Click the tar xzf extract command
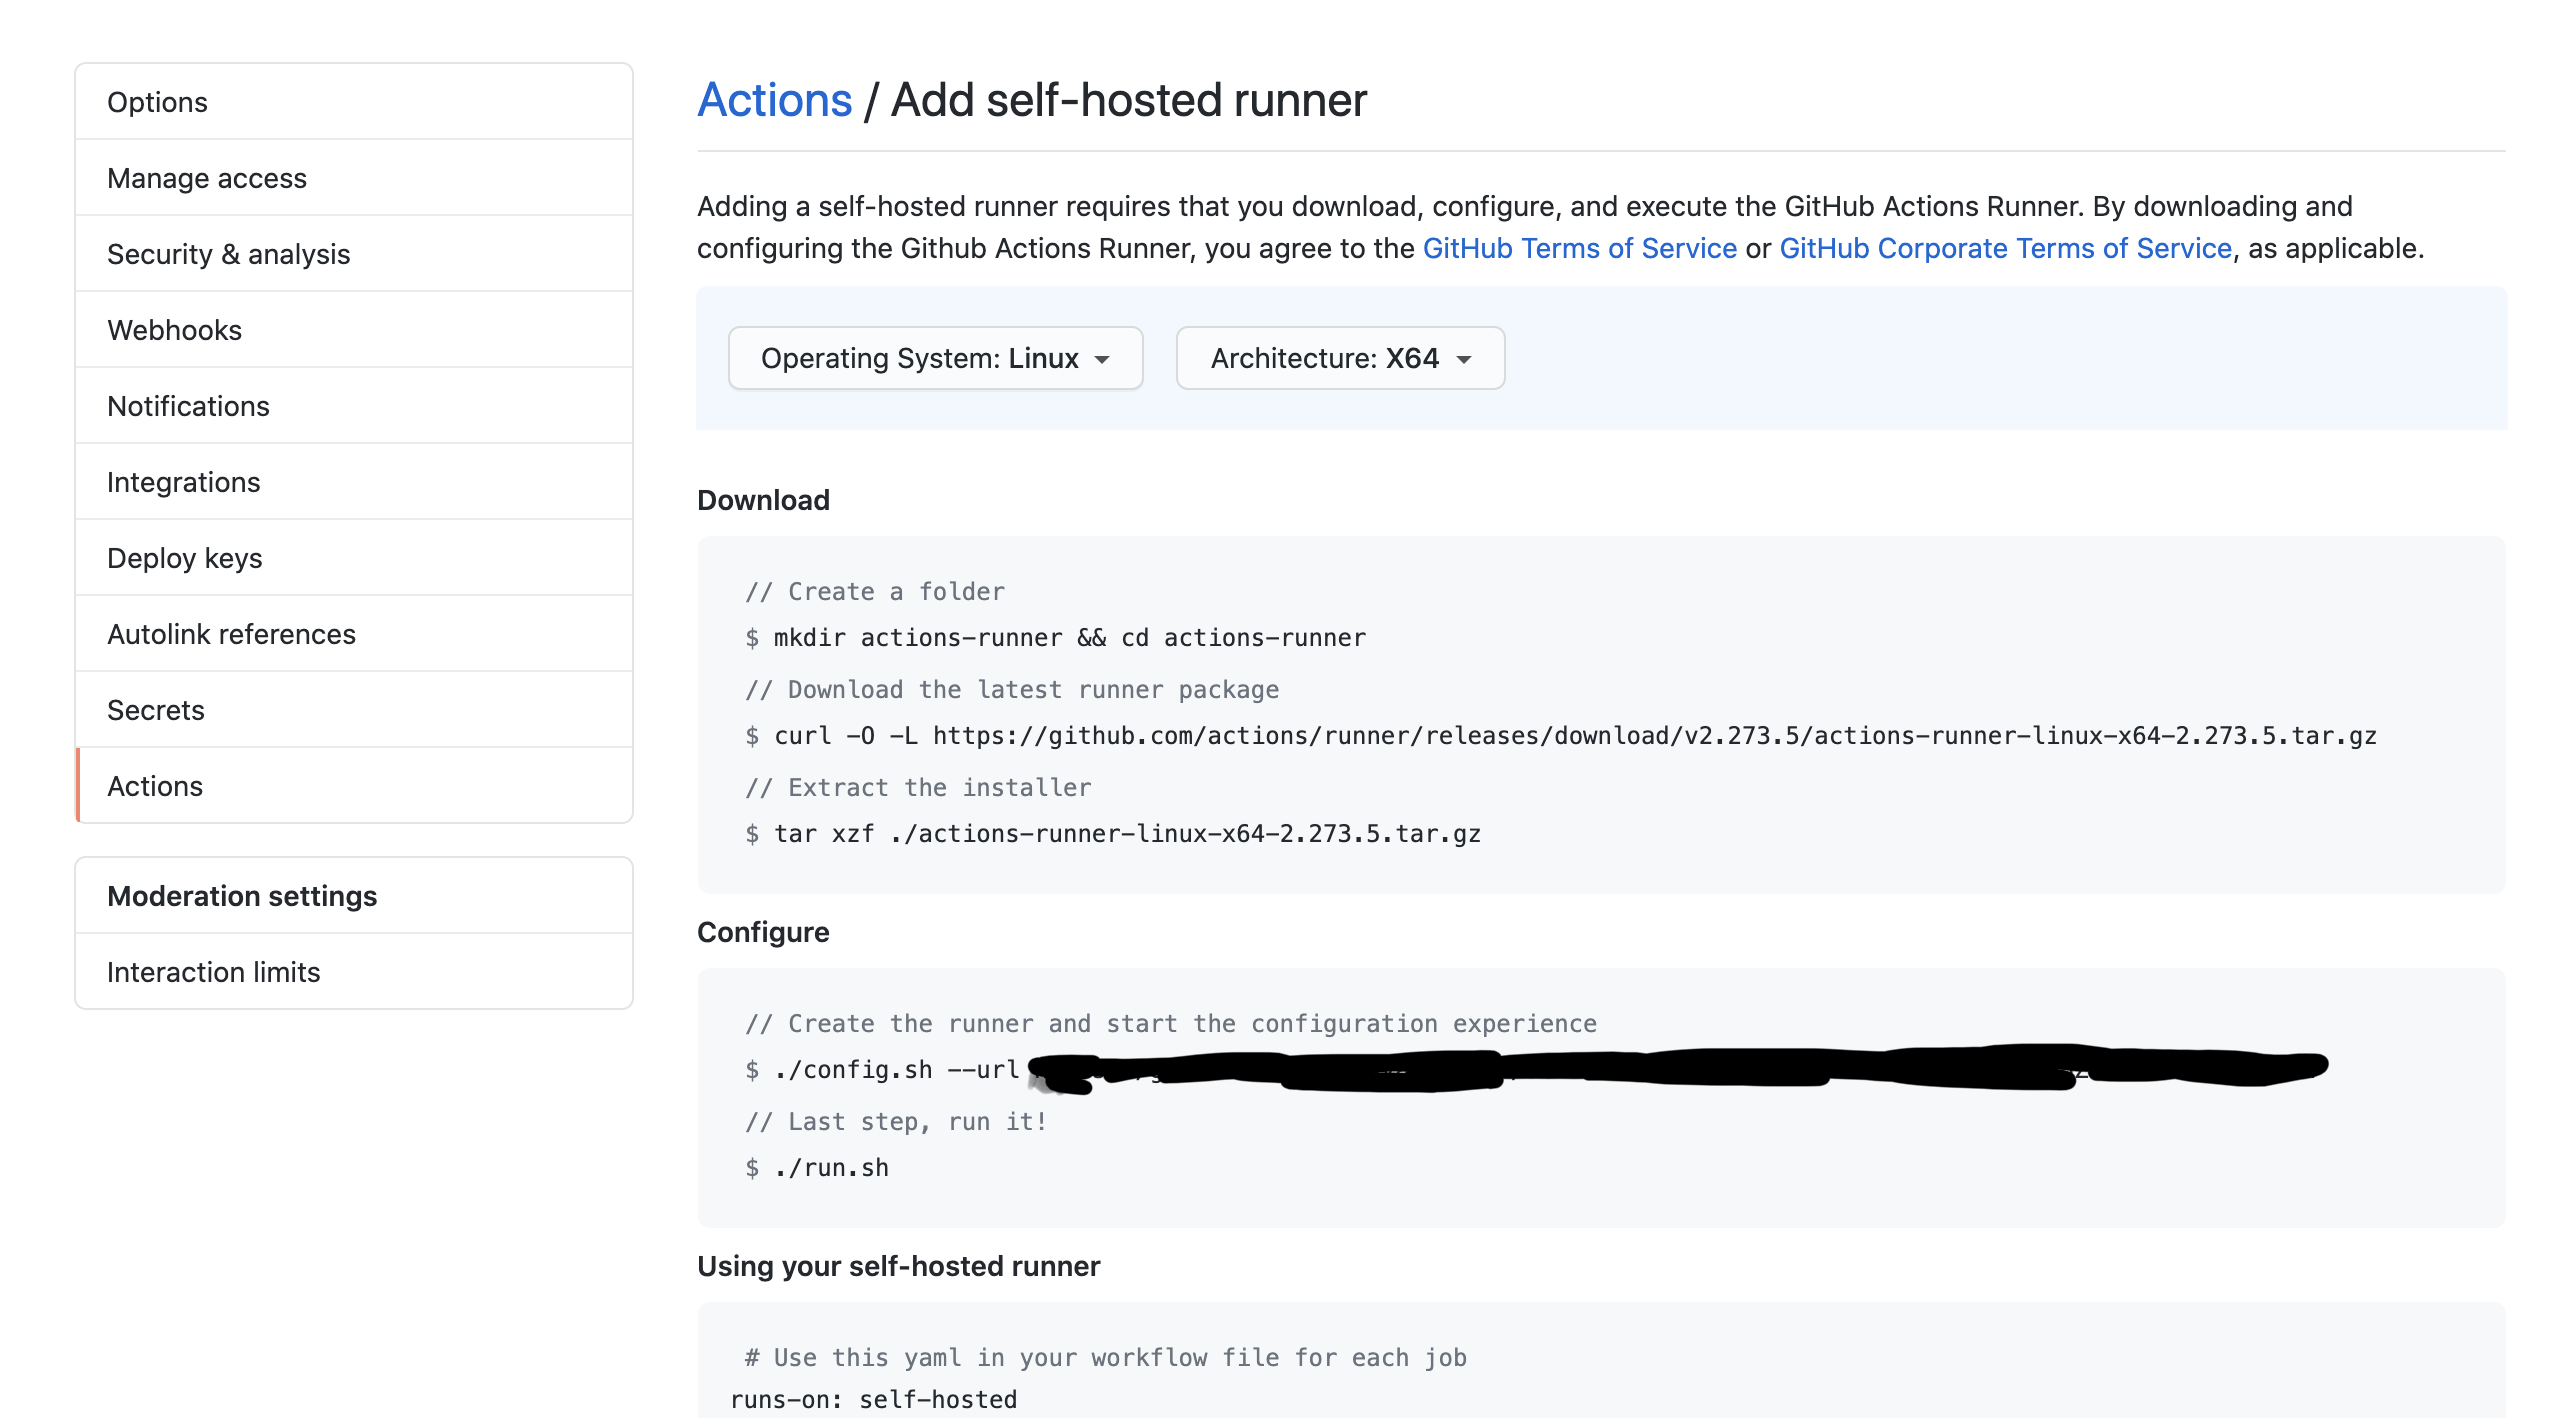2576x1418 pixels. click(x=1126, y=834)
